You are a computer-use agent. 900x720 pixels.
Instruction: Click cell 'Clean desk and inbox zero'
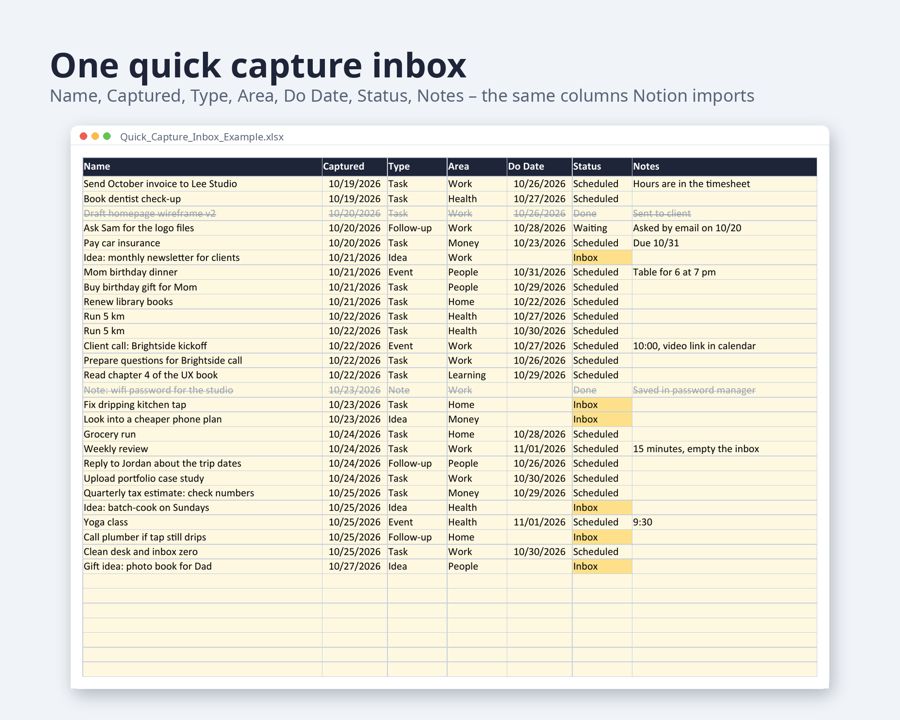tap(203, 552)
